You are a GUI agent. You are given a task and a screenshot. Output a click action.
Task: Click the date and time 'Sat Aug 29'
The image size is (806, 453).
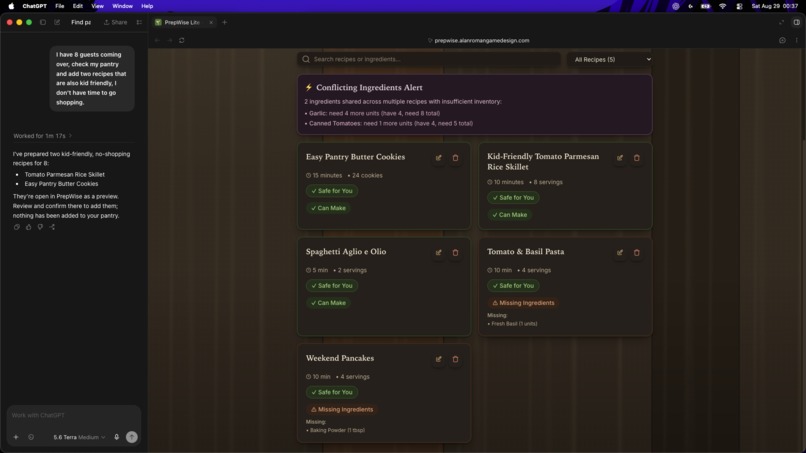pos(775,6)
